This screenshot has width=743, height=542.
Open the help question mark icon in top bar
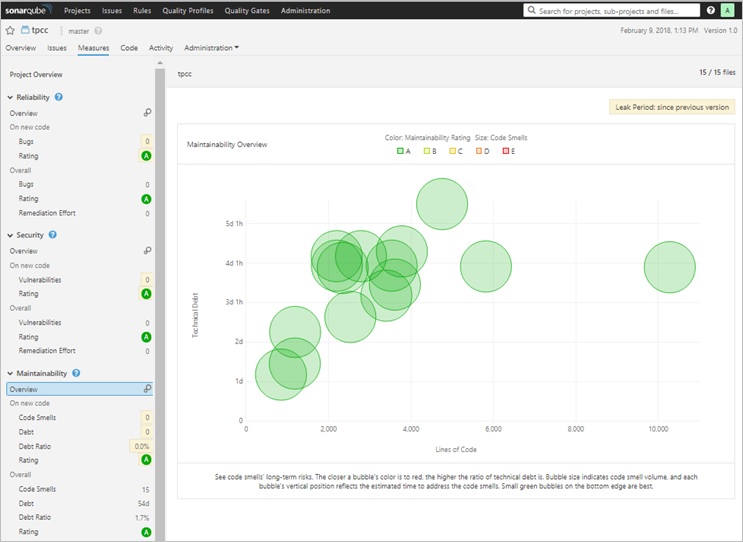(710, 10)
